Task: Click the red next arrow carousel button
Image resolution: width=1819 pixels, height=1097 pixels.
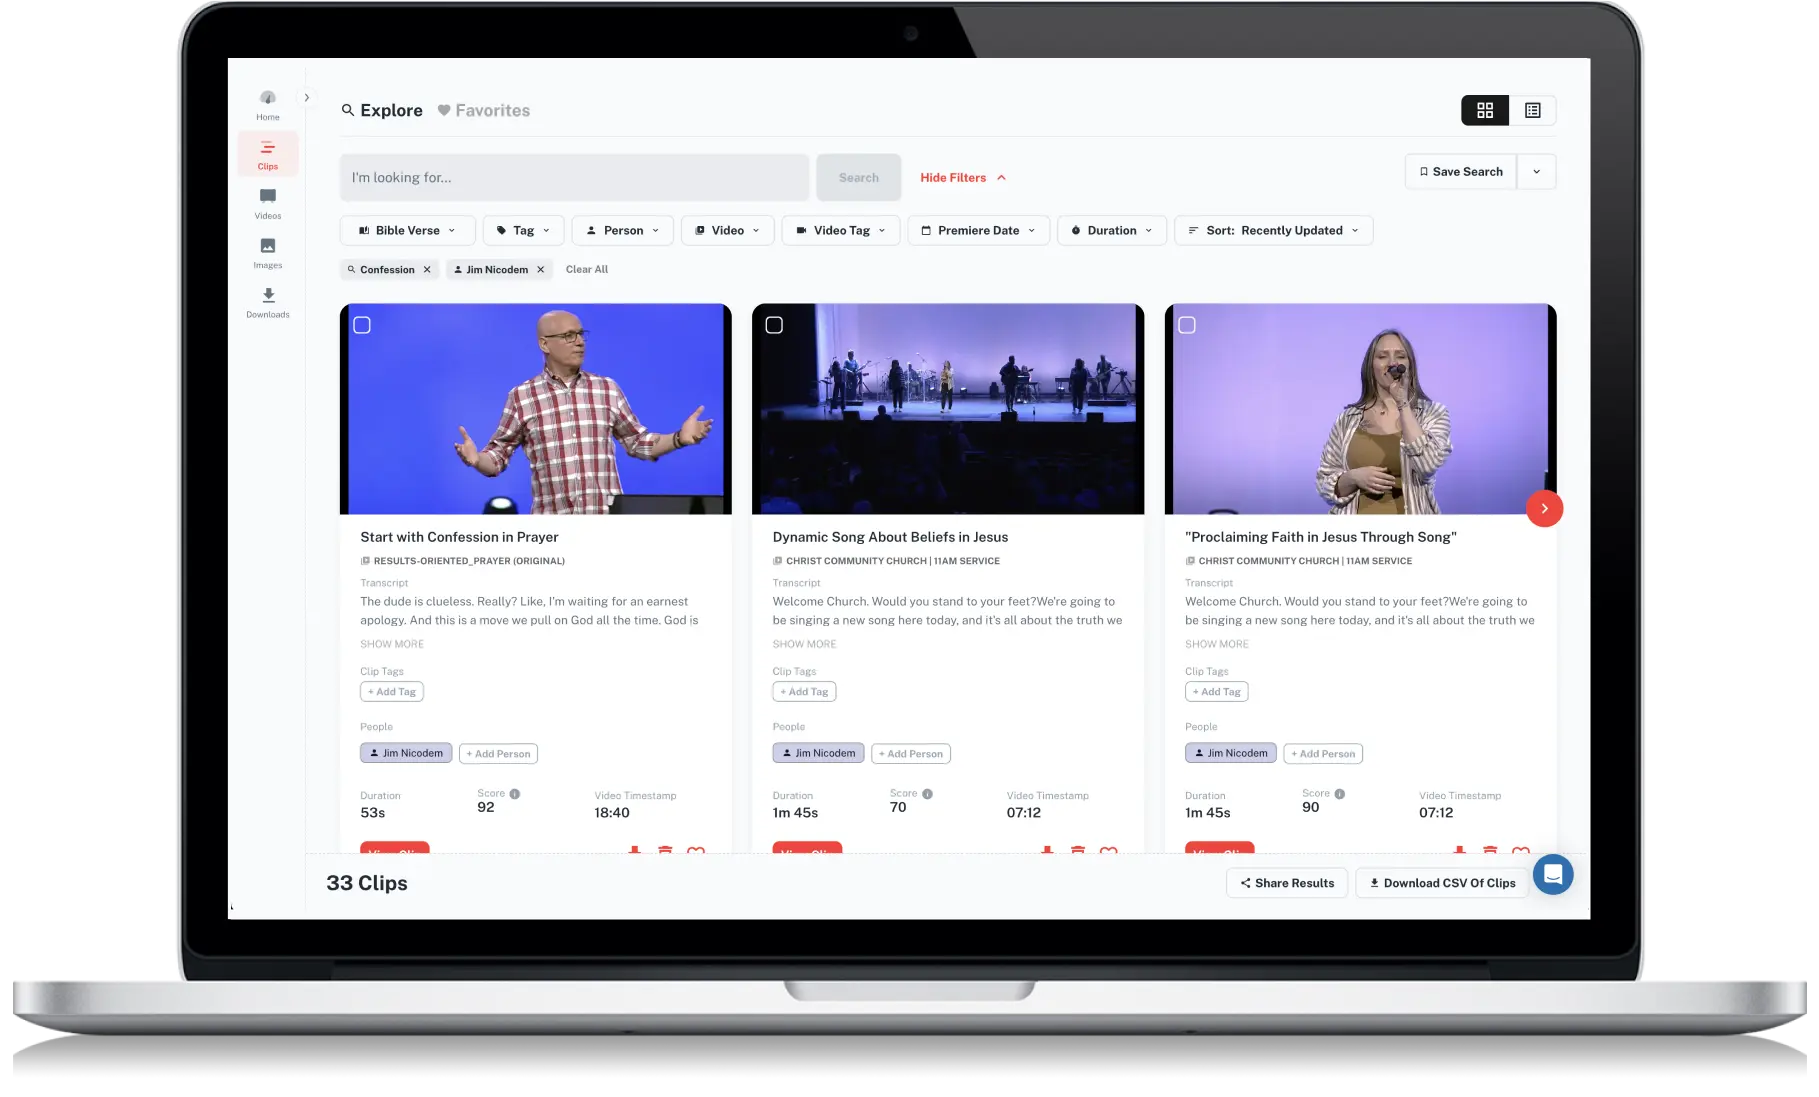Action: click(x=1544, y=508)
